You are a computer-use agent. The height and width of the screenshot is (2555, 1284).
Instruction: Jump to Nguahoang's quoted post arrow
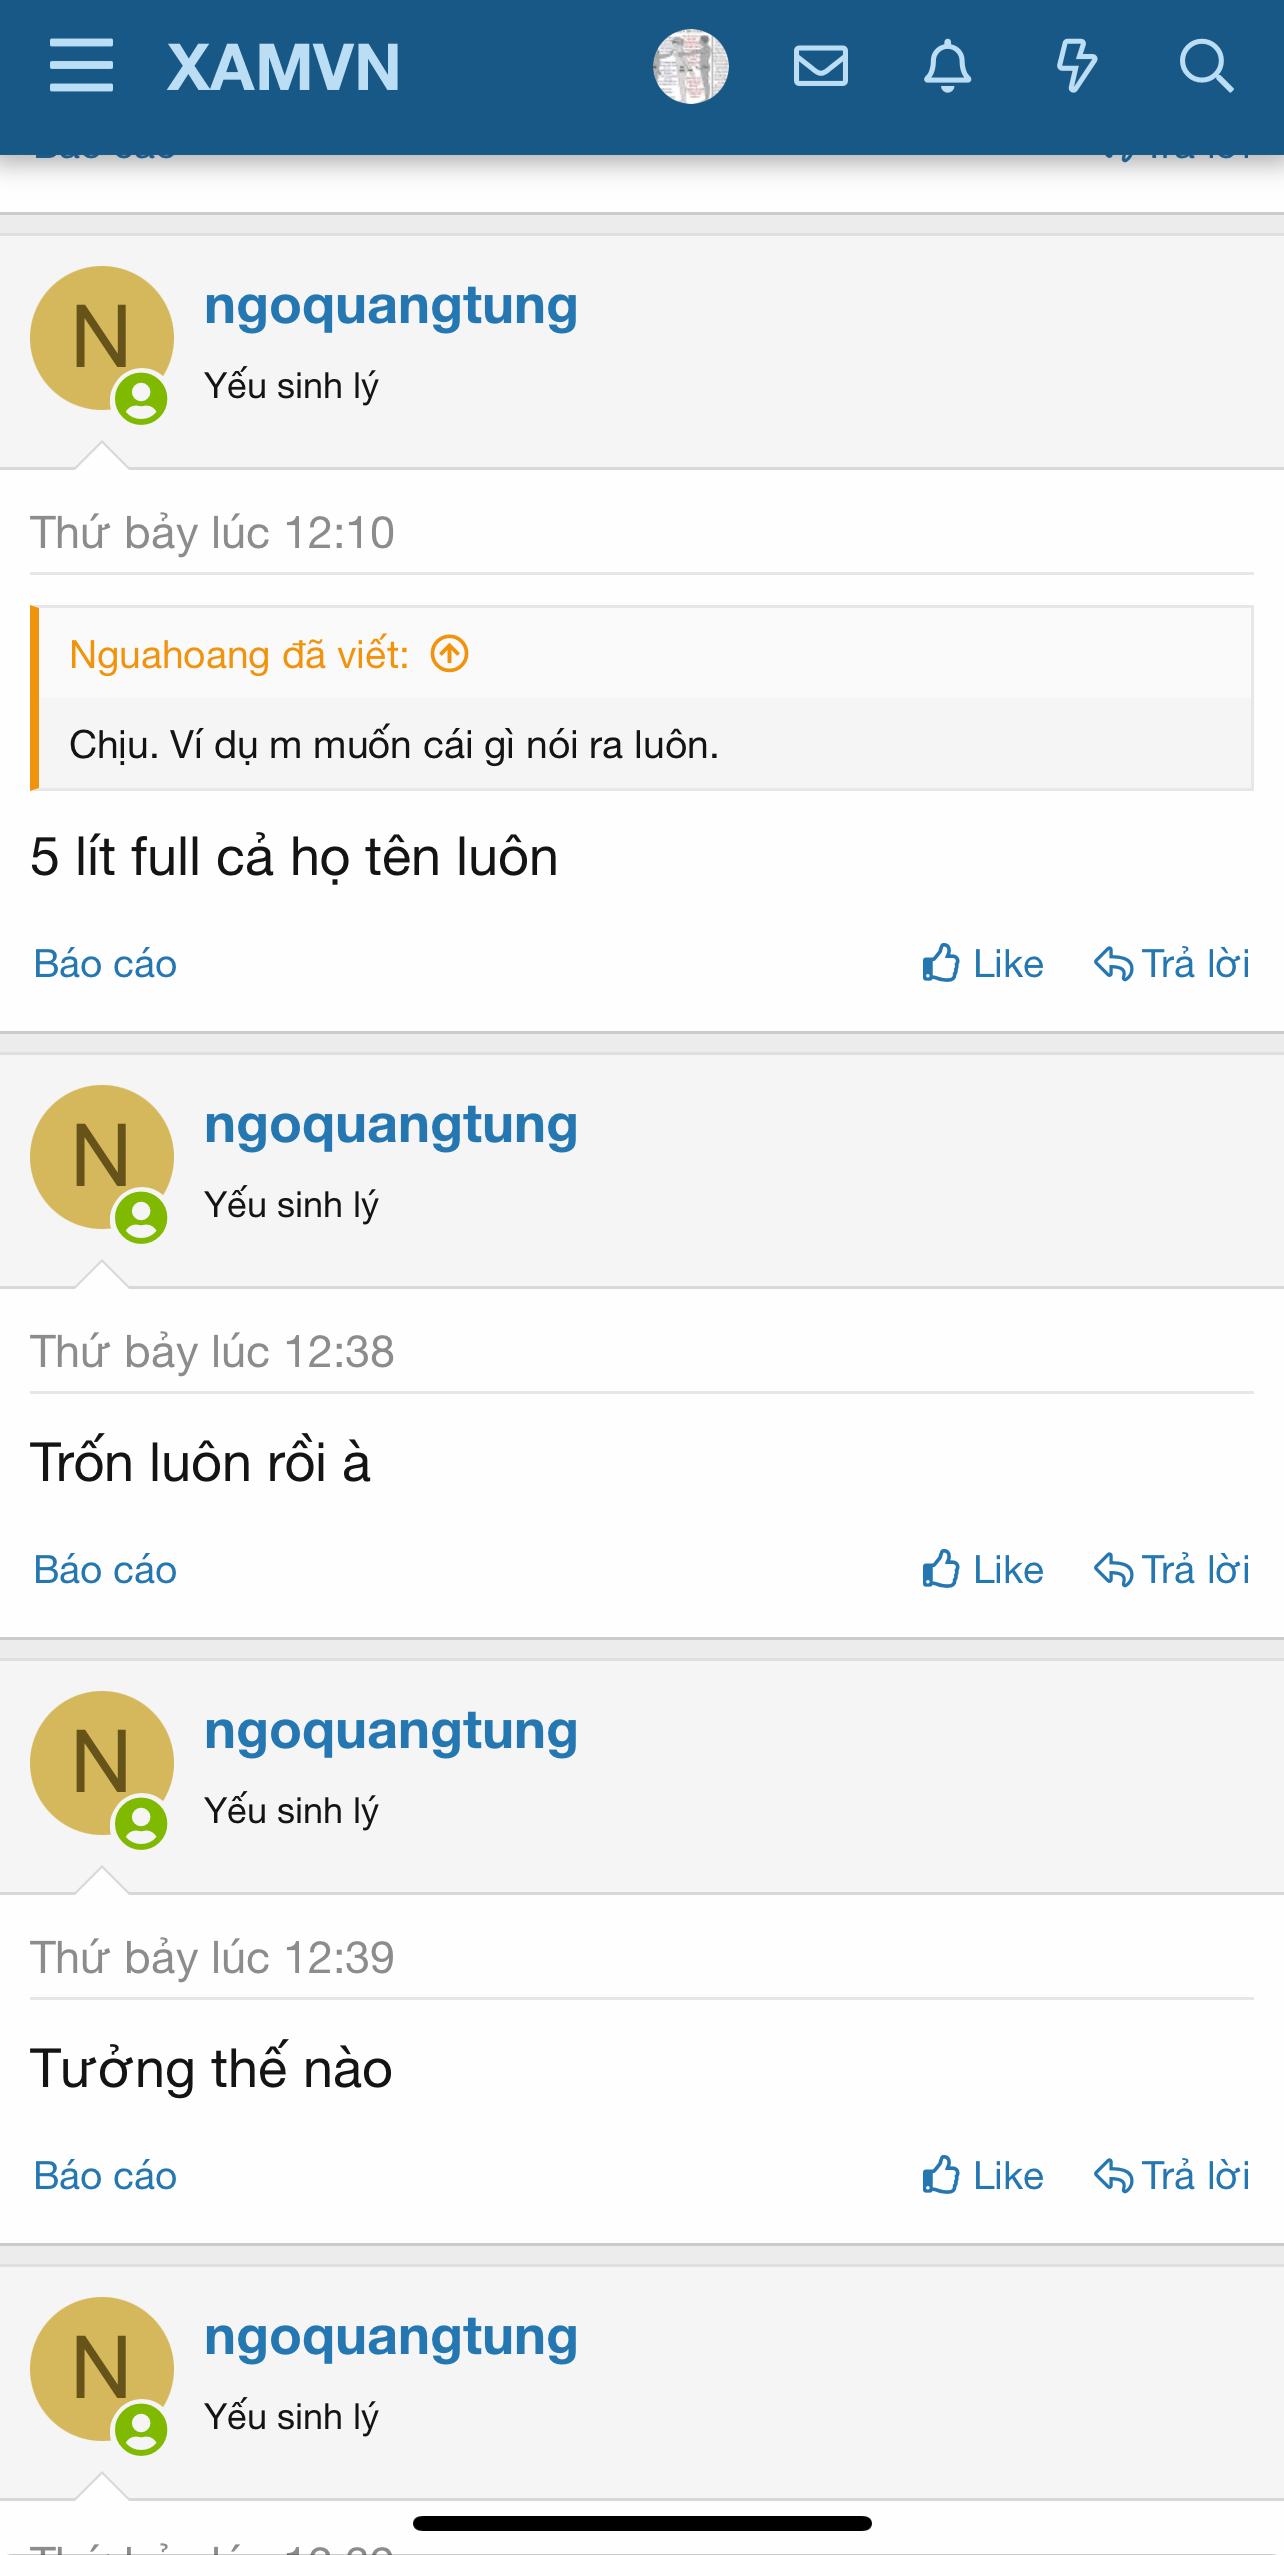point(450,654)
